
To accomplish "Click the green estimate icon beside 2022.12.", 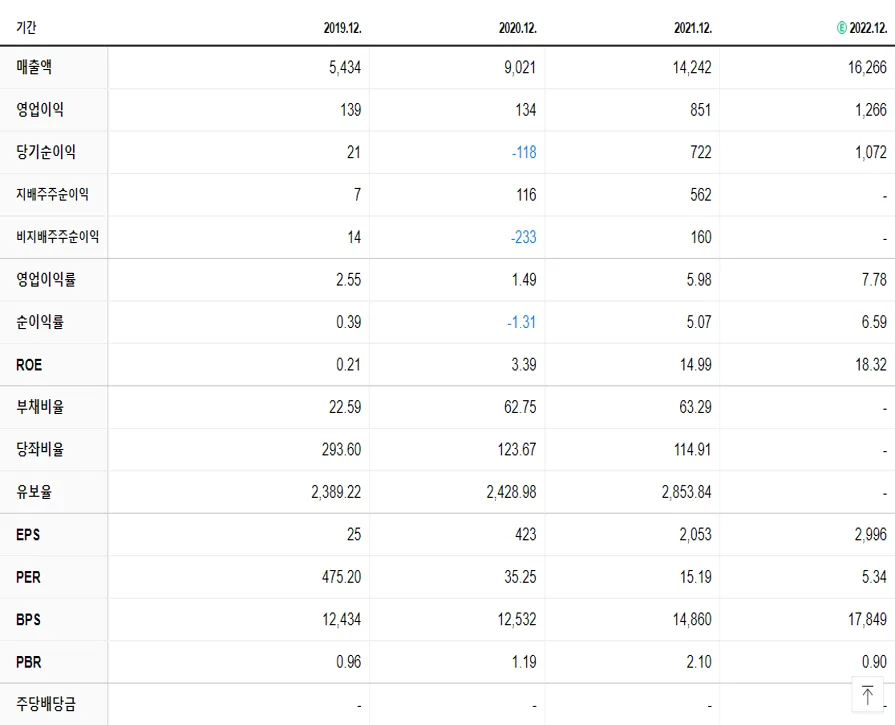I will 841,27.
